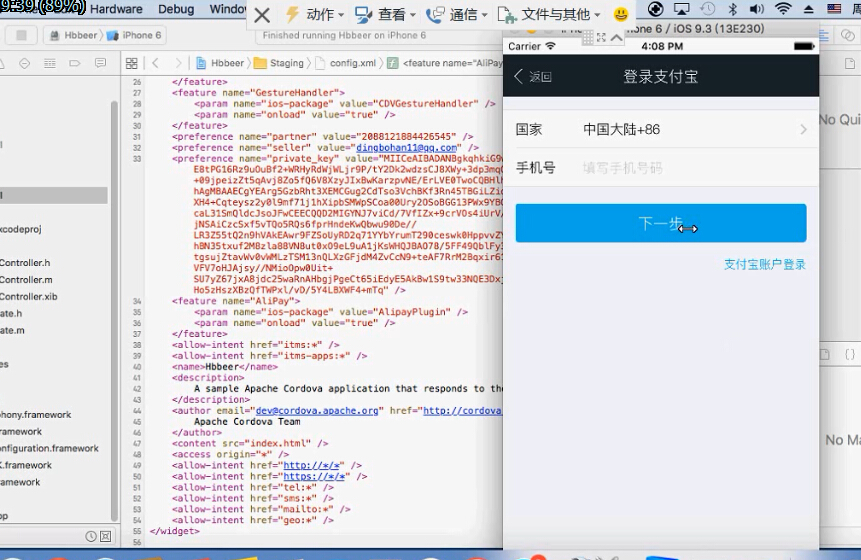
Task: Select Controller.m file in navigator
Action: (x=26, y=280)
